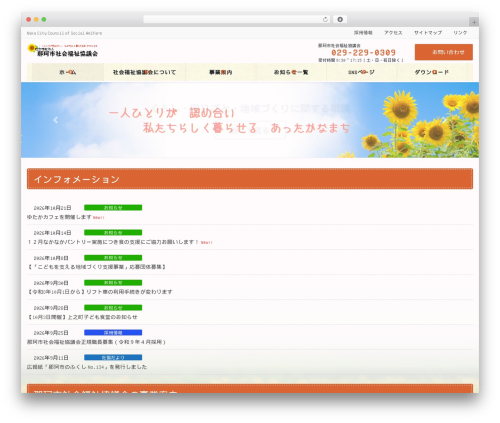Click blue 採用情報 tag in news list

pyautogui.click(x=113, y=333)
